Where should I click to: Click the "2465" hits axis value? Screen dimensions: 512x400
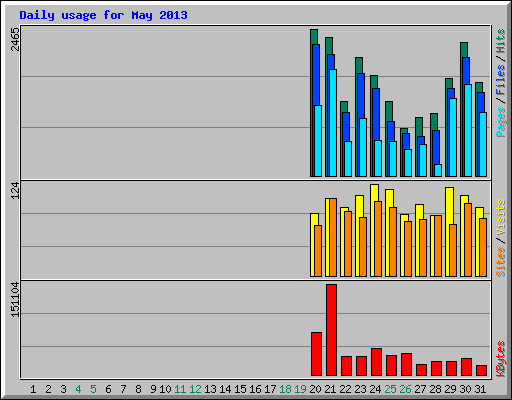[15, 39]
